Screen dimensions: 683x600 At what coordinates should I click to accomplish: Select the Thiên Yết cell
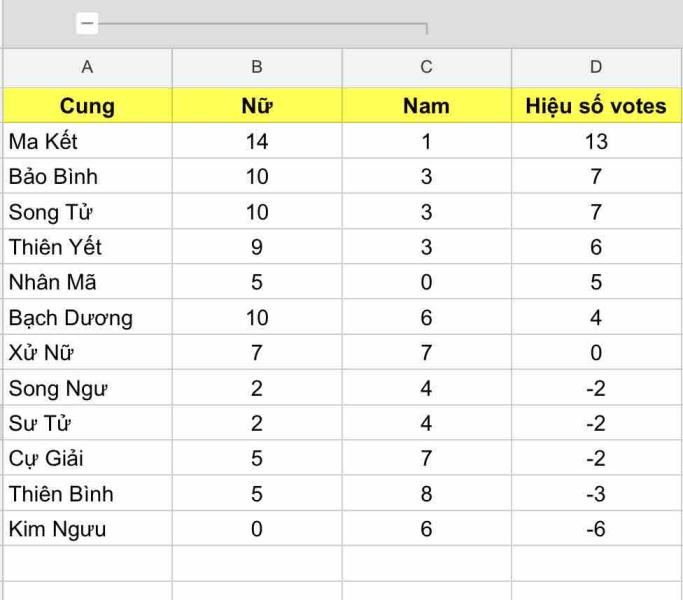[87, 247]
